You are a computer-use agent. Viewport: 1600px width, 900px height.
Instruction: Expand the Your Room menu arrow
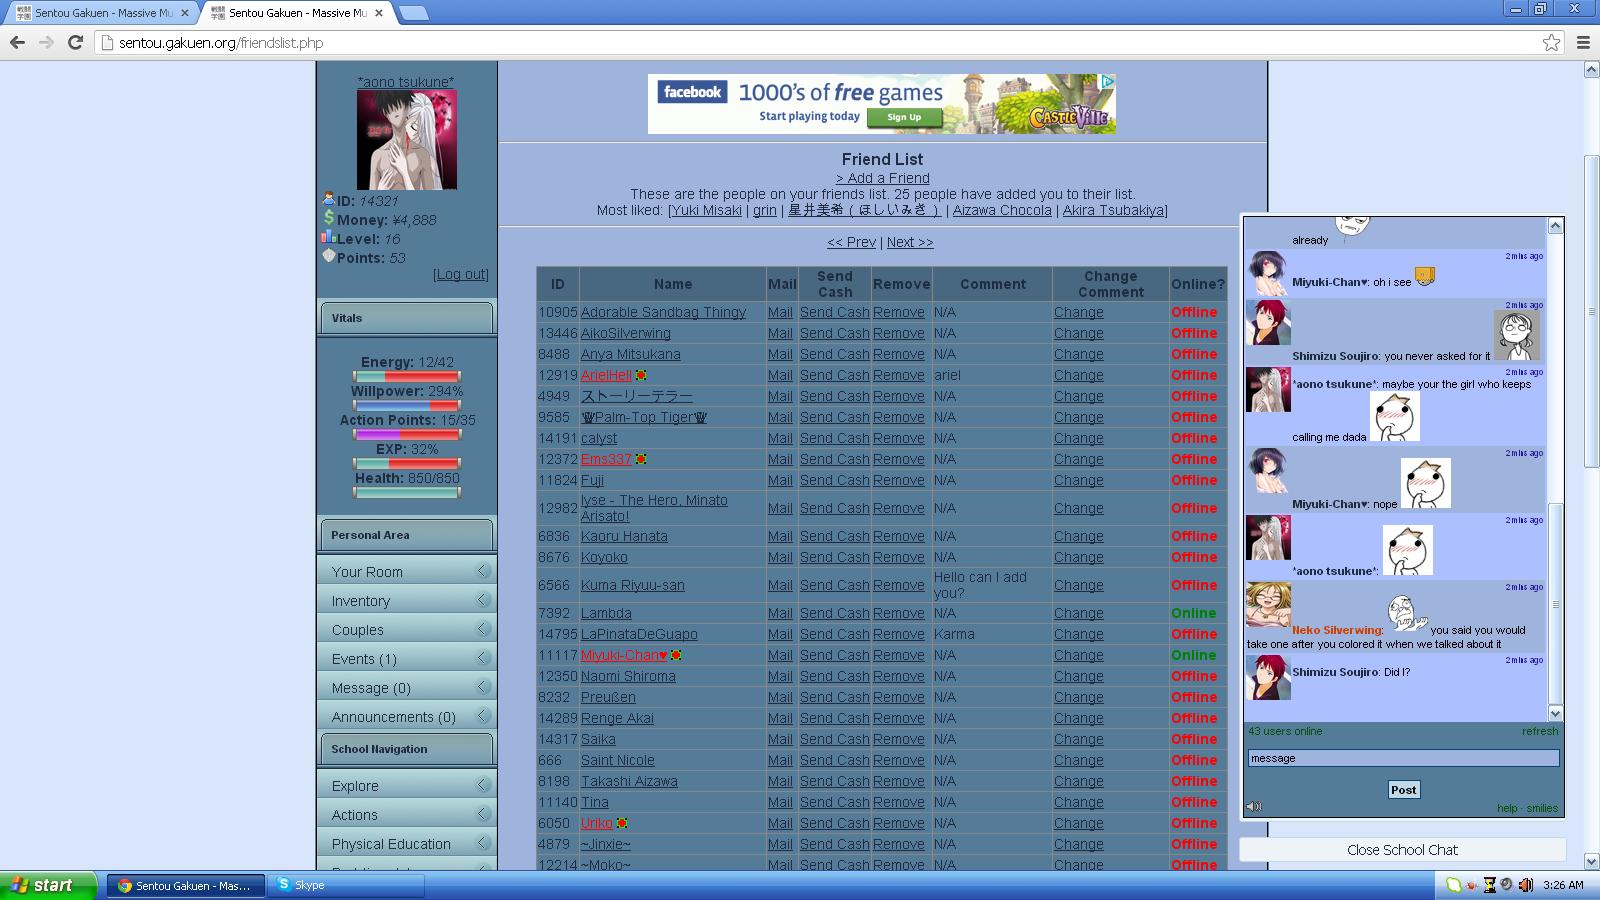point(484,571)
